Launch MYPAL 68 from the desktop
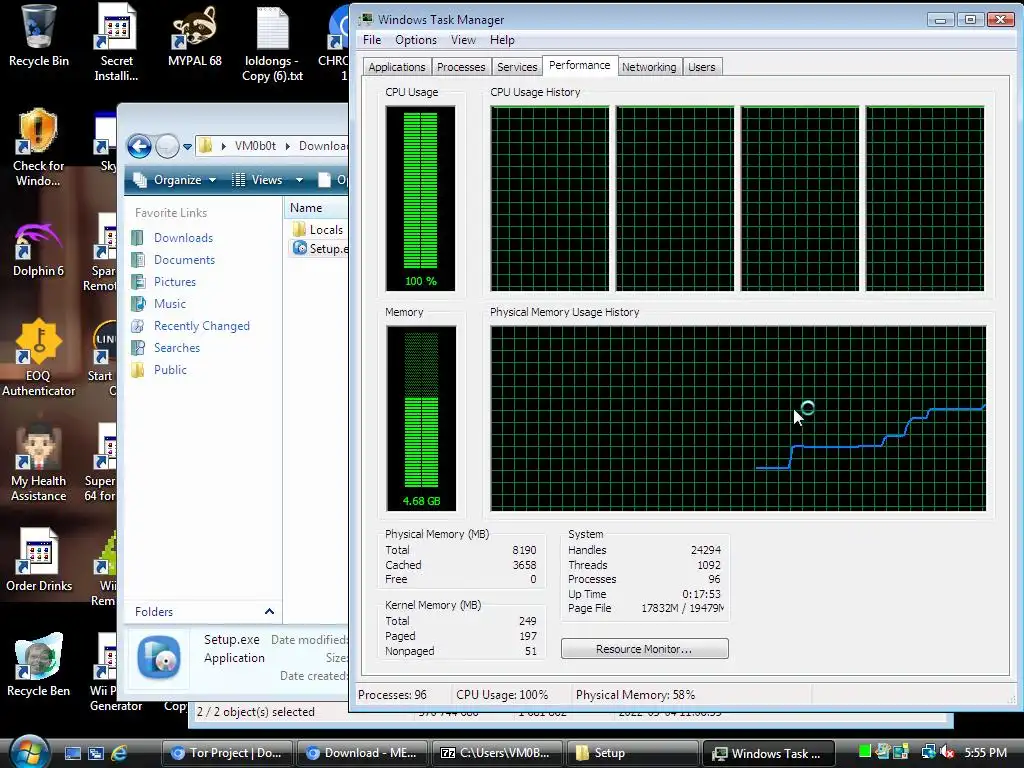The image size is (1024, 768). 195,36
